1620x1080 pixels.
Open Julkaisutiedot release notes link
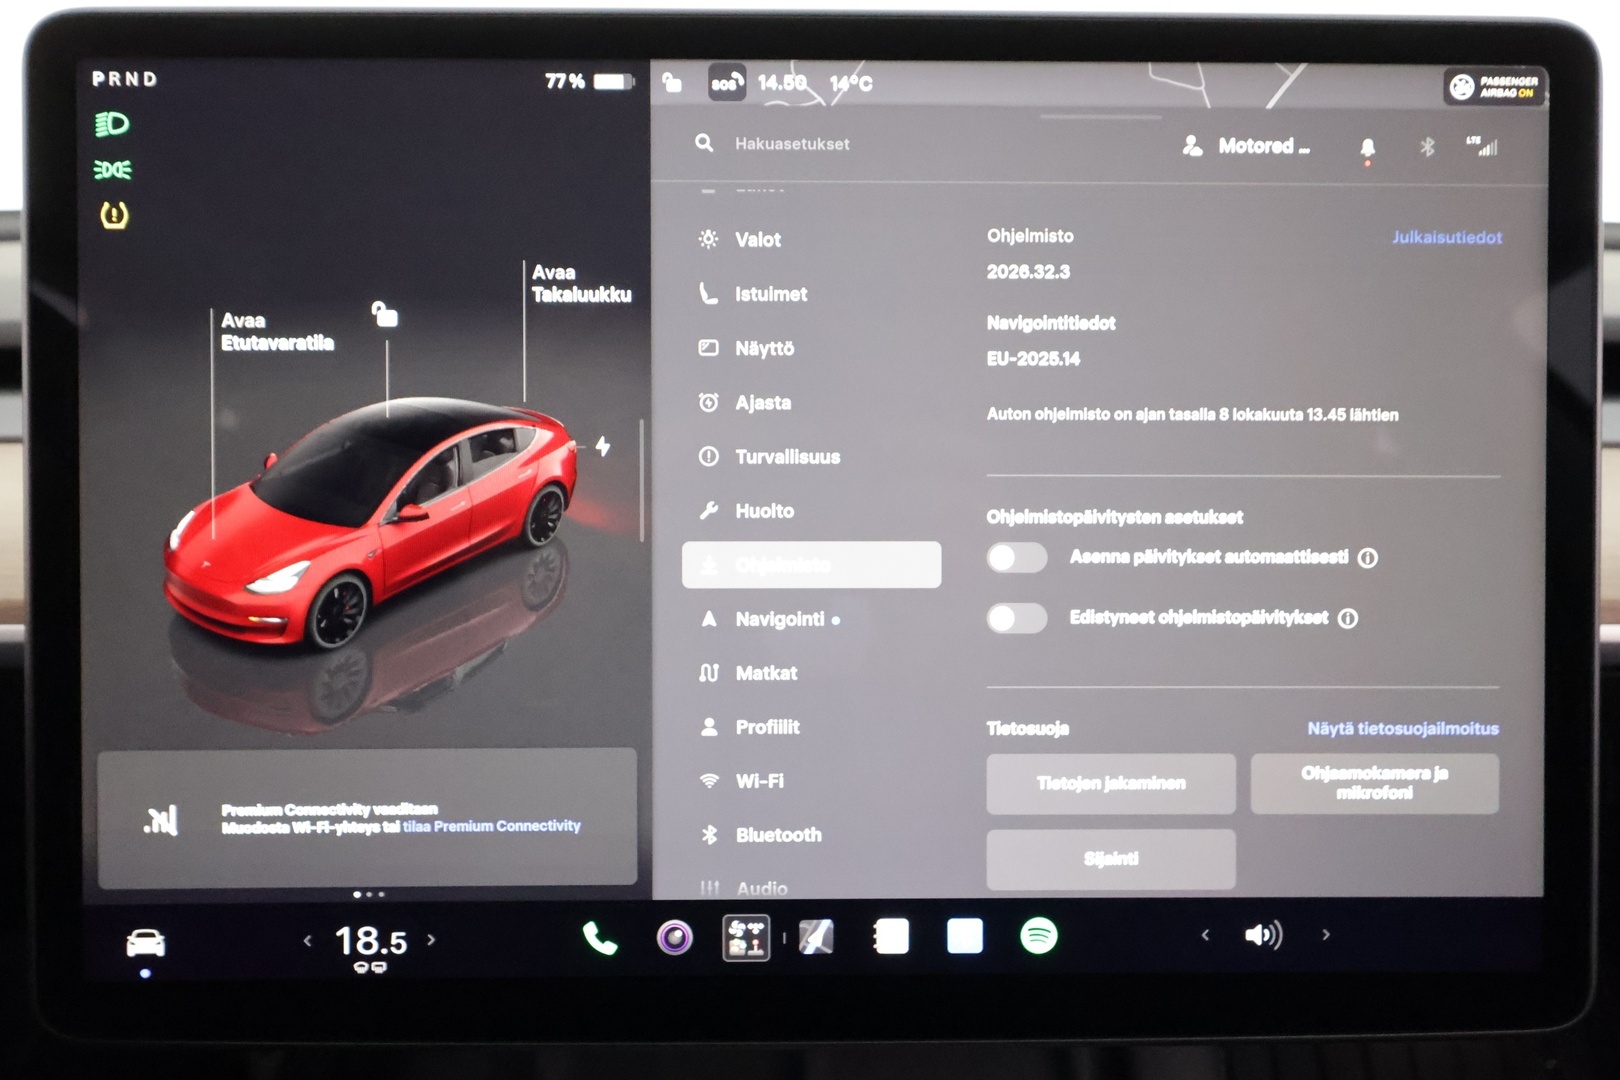pyautogui.click(x=1446, y=238)
